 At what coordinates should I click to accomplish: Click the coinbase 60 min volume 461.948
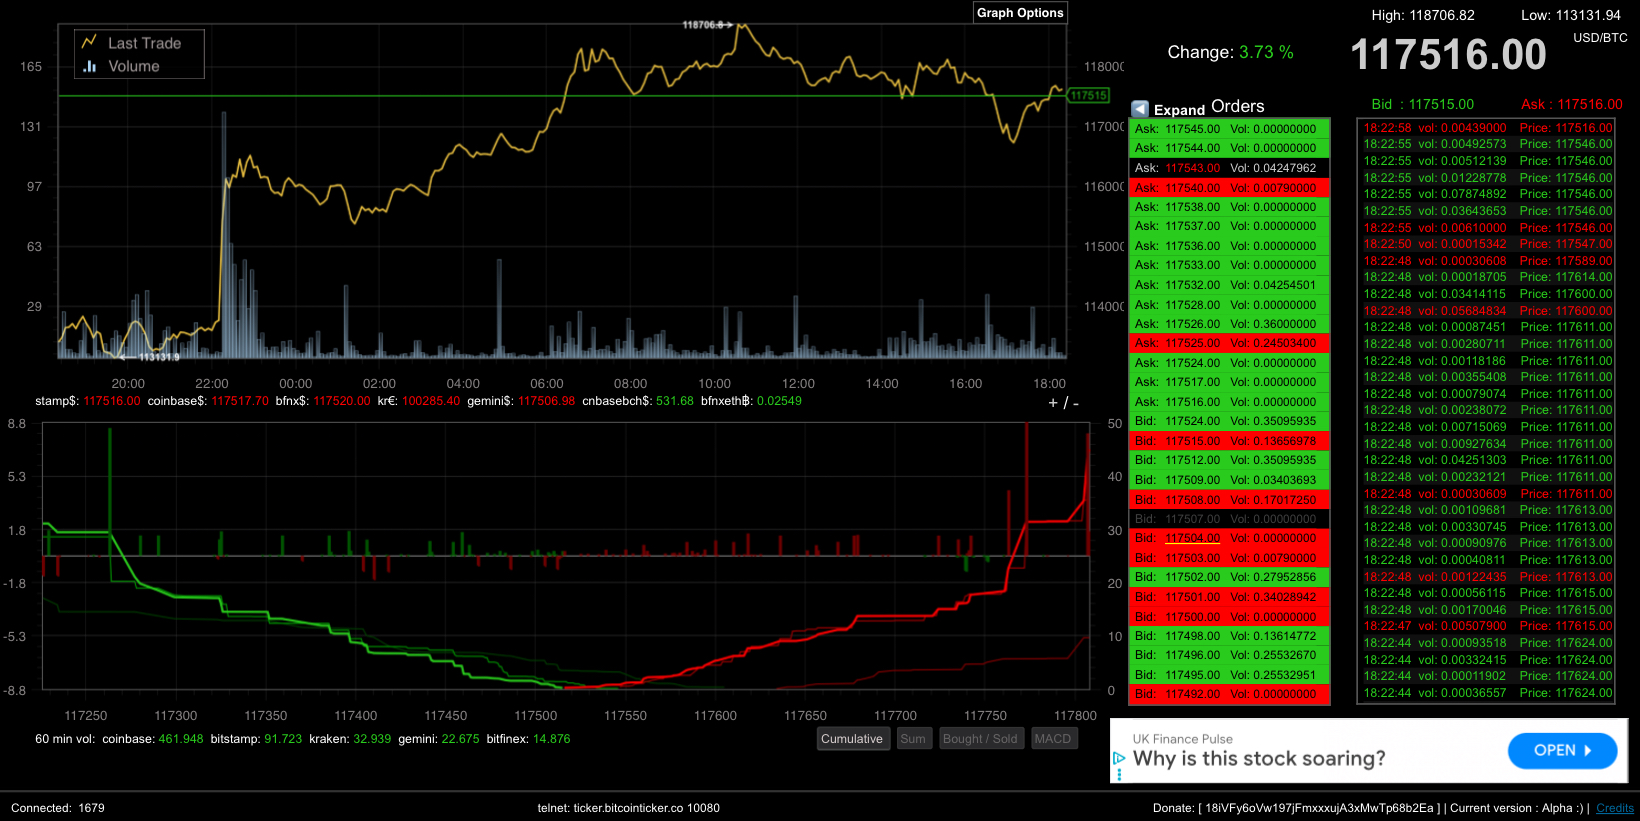coord(181,739)
